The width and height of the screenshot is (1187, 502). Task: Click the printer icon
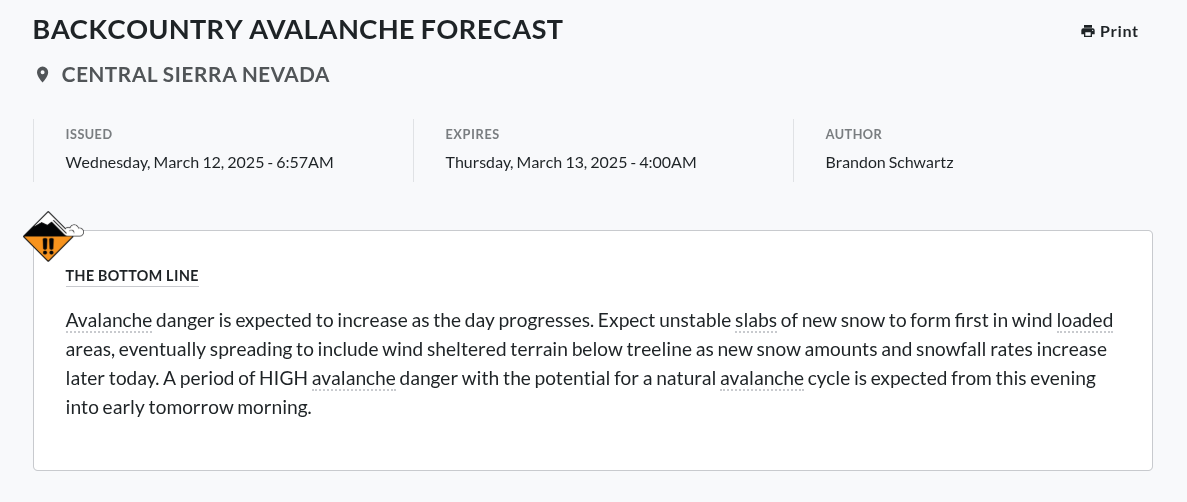click(x=1087, y=31)
